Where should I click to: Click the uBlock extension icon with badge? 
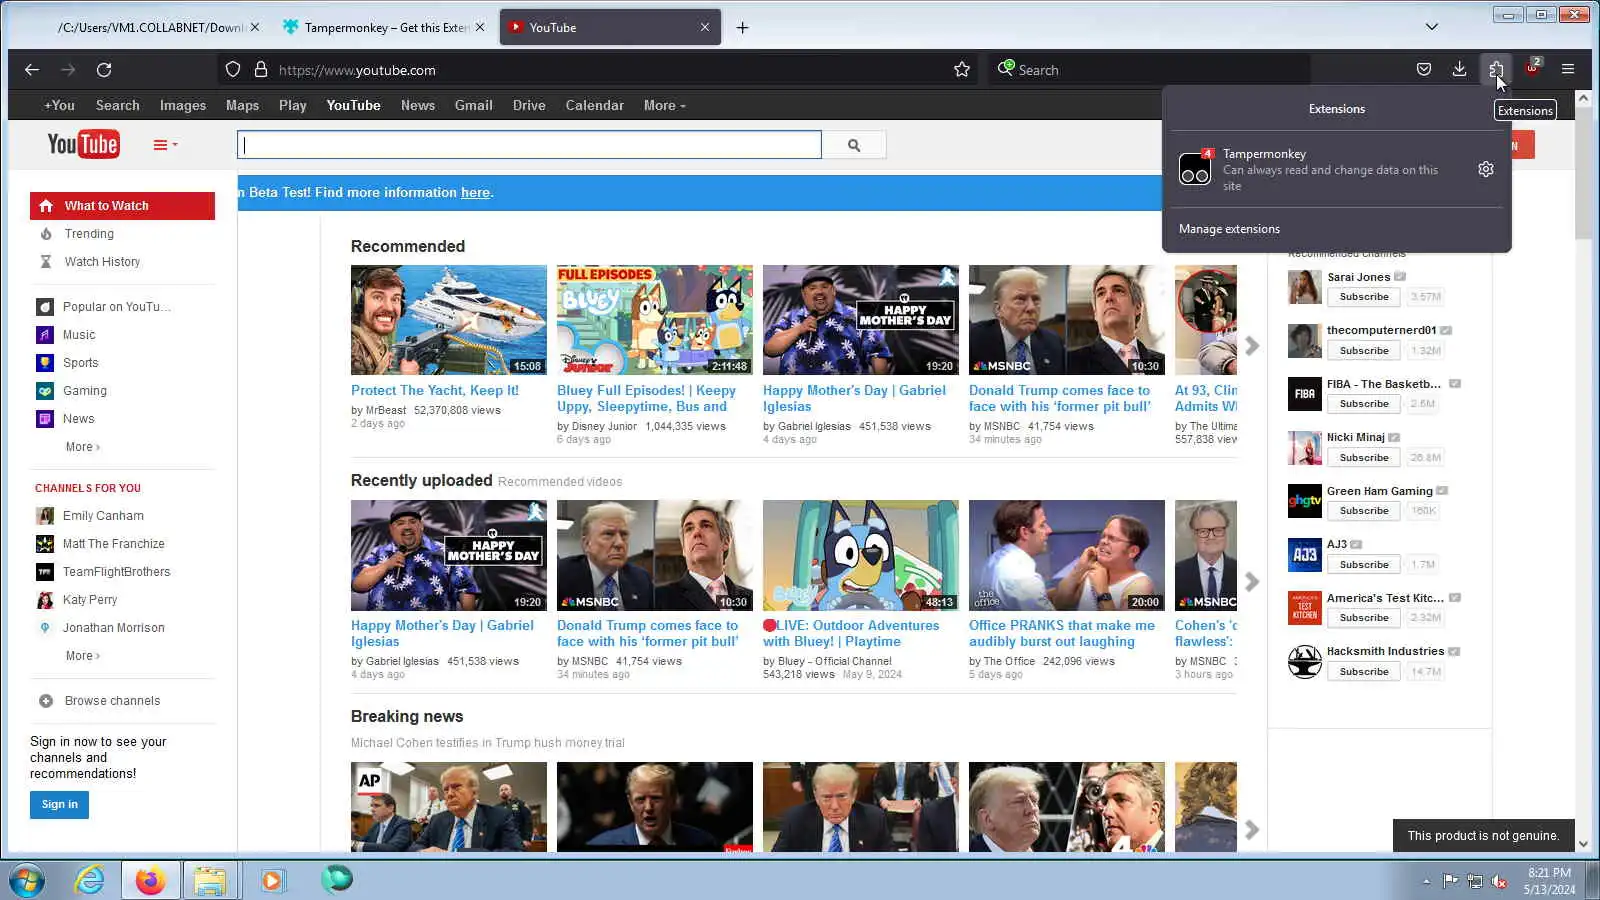[1532, 68]
